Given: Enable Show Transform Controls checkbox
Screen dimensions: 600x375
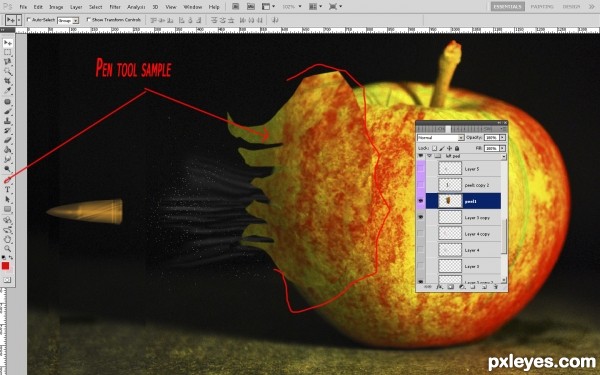Looking at the screenshot, I should click(x=88, y=20).
